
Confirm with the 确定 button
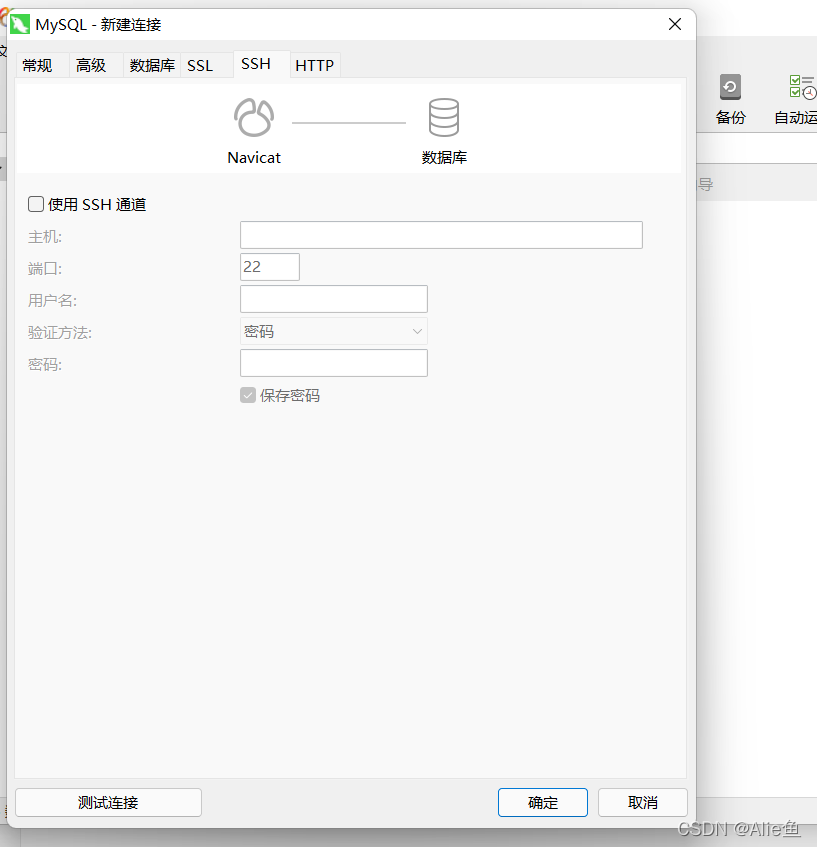point(543,802)
